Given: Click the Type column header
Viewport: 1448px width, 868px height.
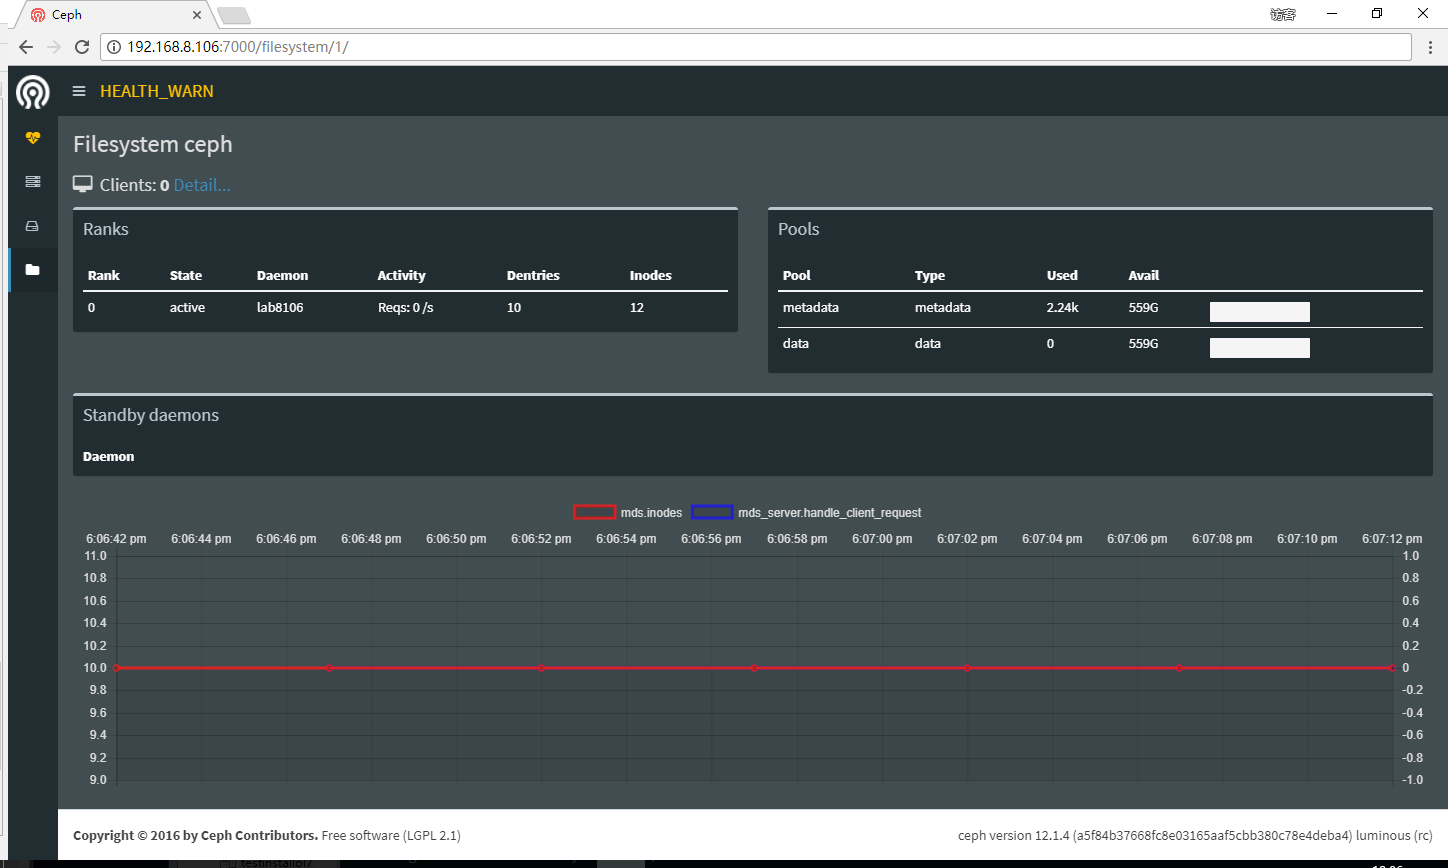Looking at the screenshot, I should 930,275.
